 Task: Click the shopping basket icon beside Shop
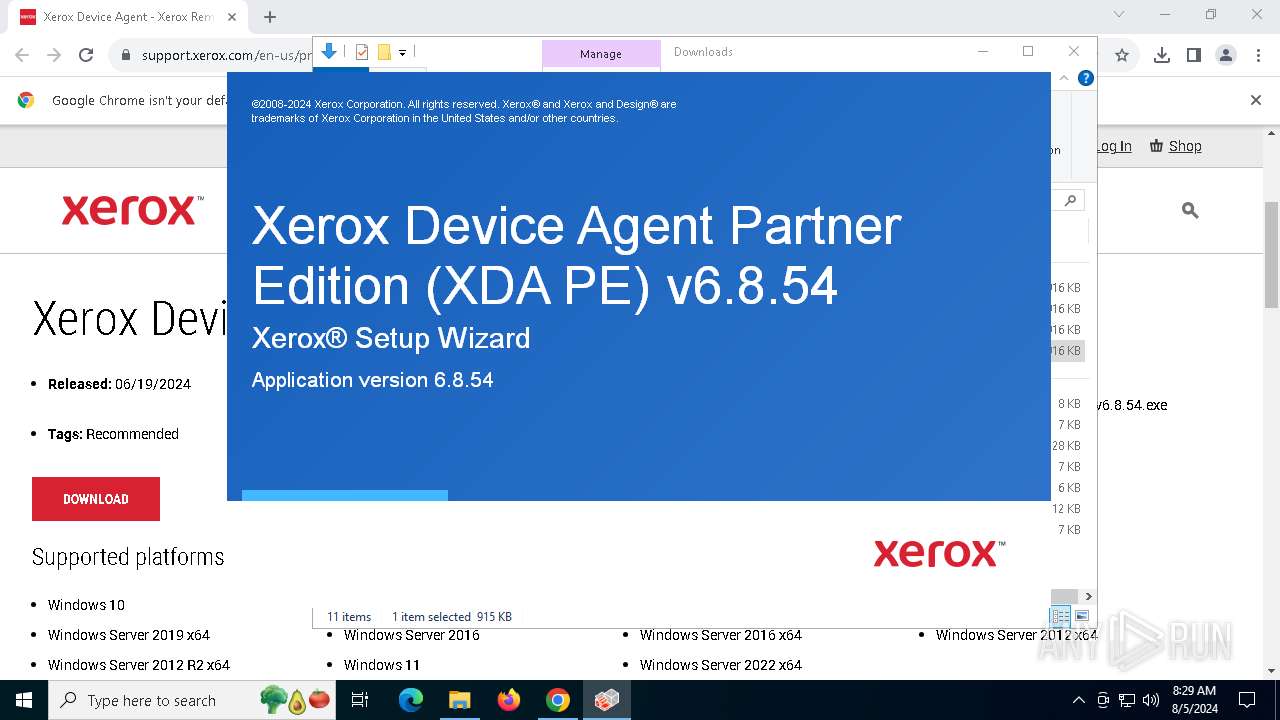[1156, 146]
